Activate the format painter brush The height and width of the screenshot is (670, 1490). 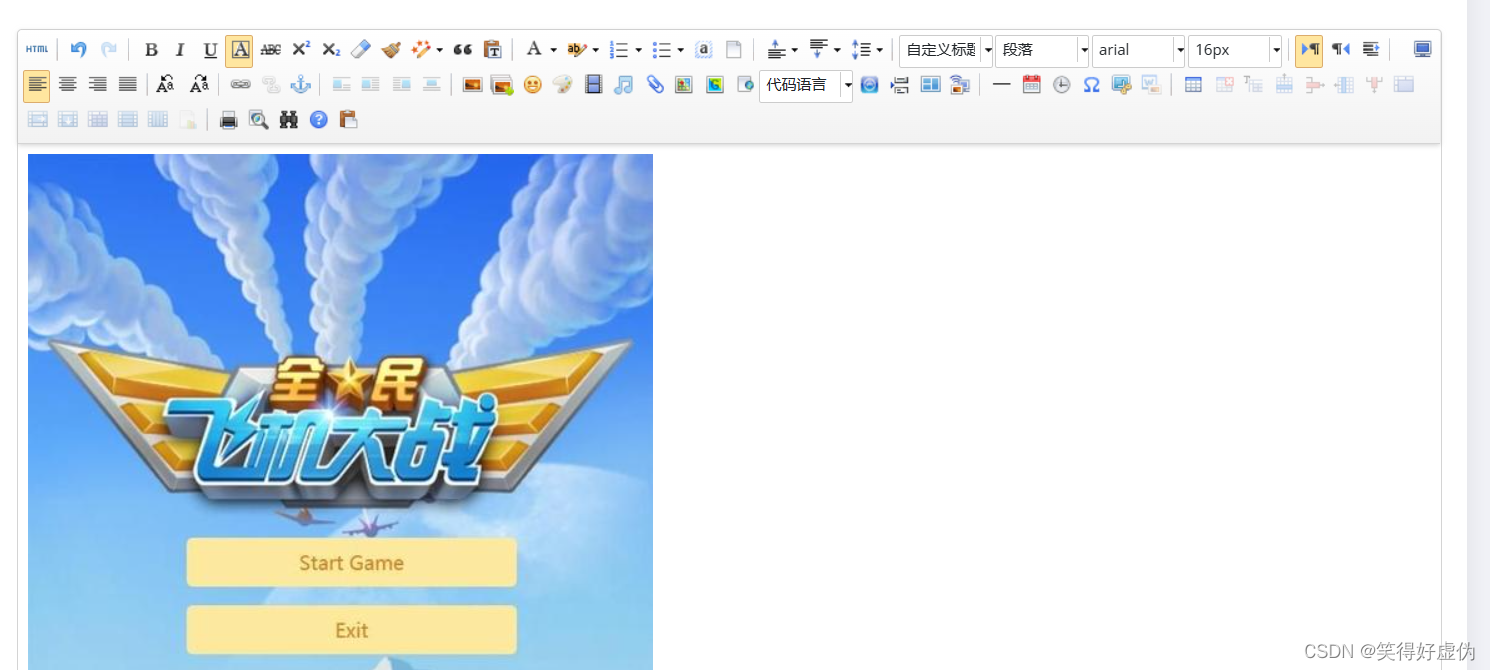pos(391,50)
